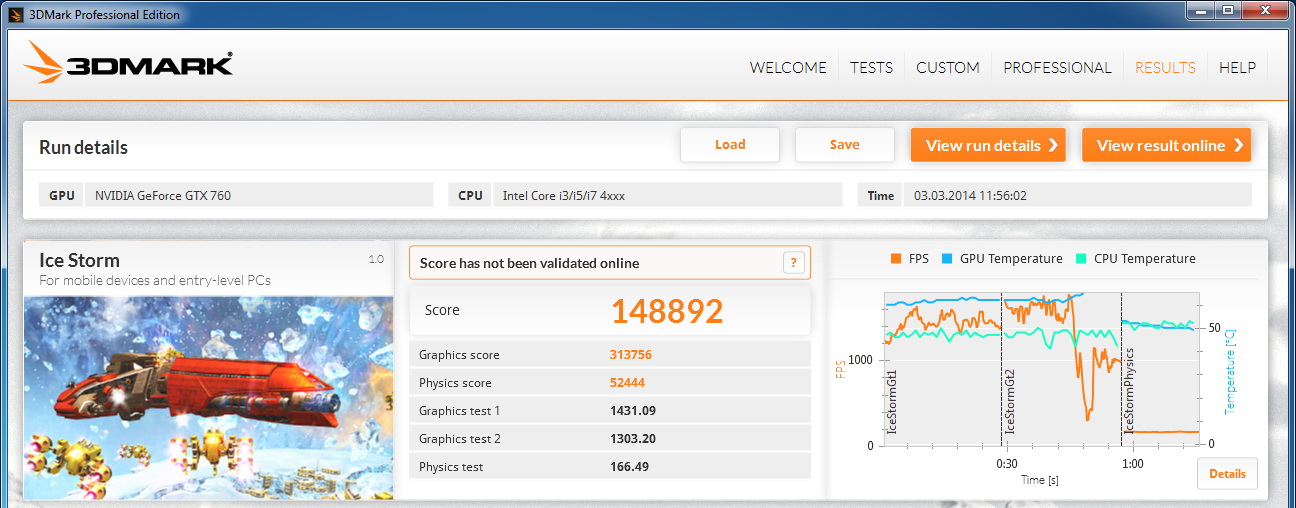
Task: Click the blue GPU Temperature legend square
Action: (x=945, y=259)
